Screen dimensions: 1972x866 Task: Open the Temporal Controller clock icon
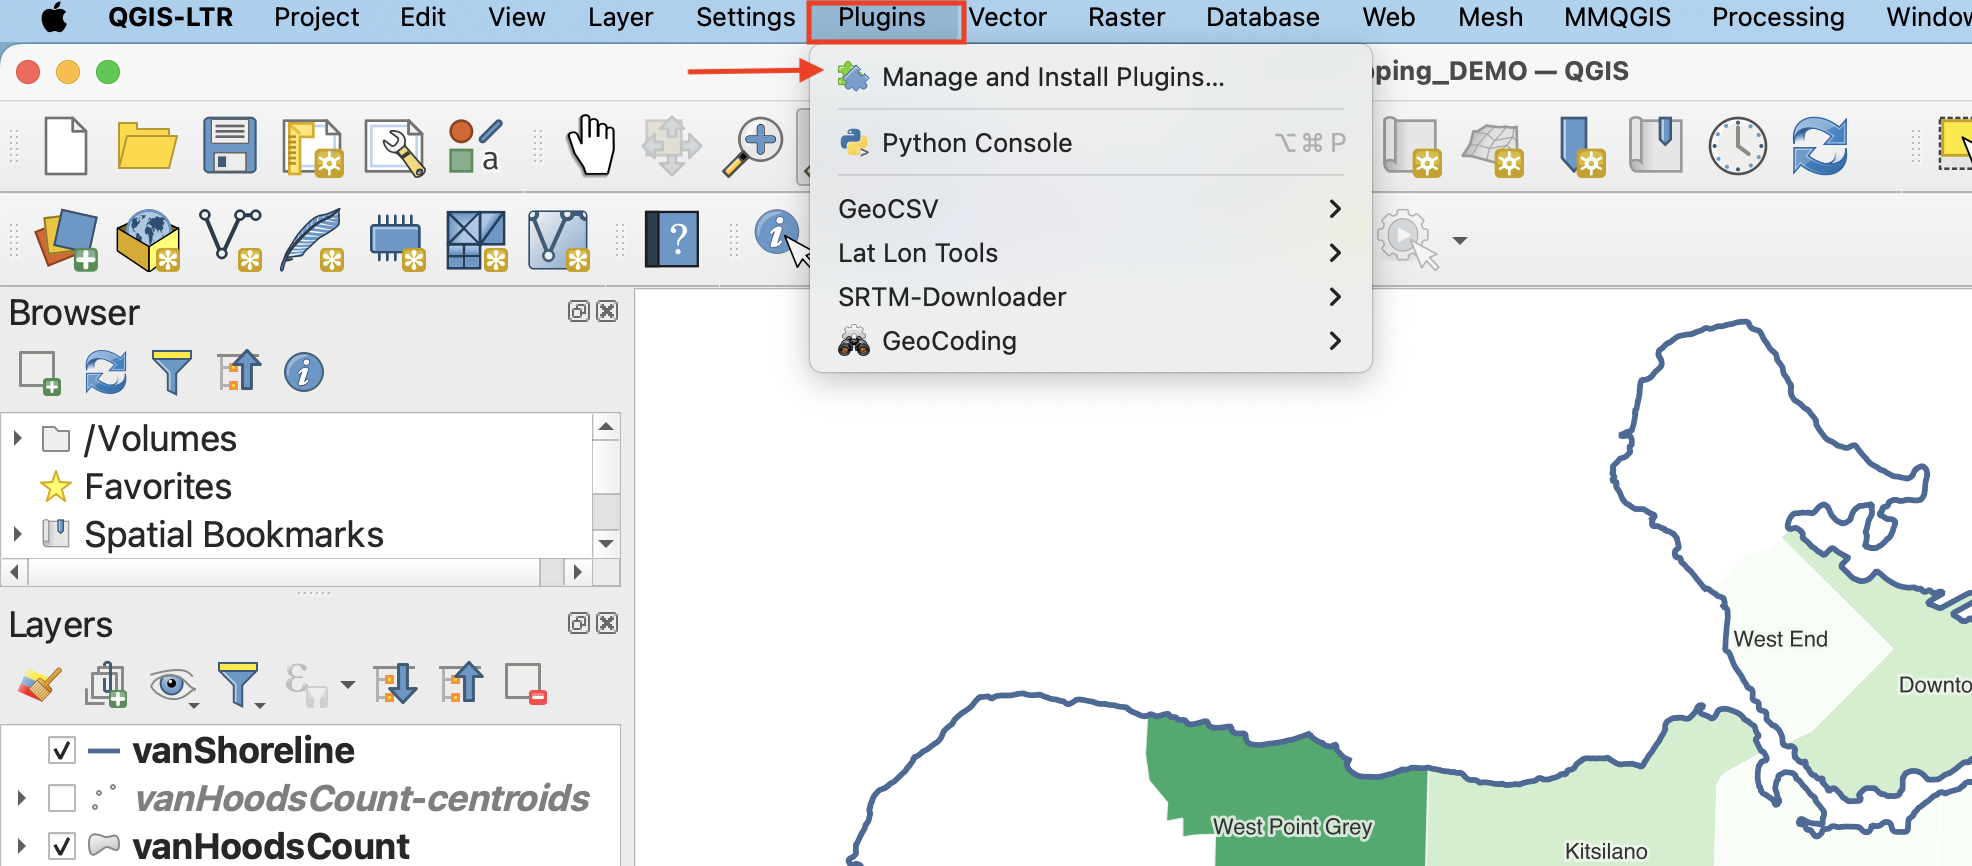pyautogui.click(x=1737, y=146)
